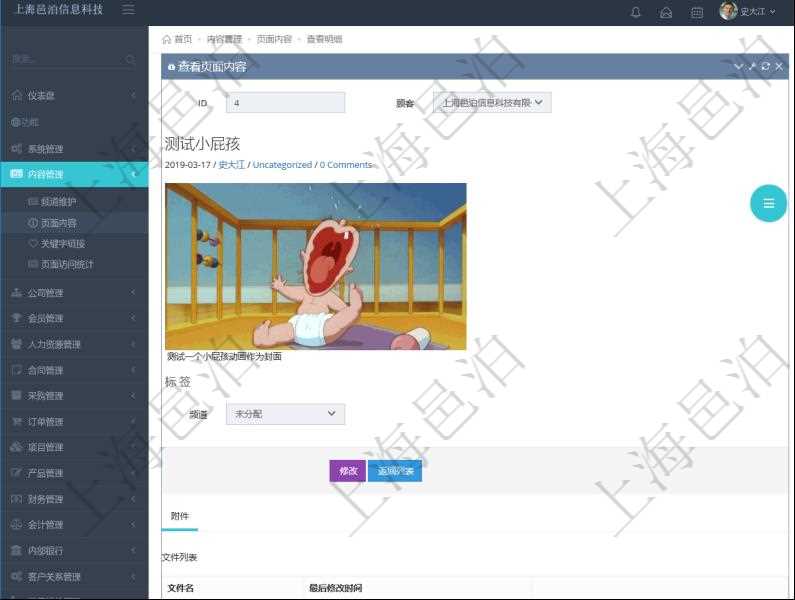Click the notification bell icon
Viewport: 795px width, 600px height.
point(636,12)
